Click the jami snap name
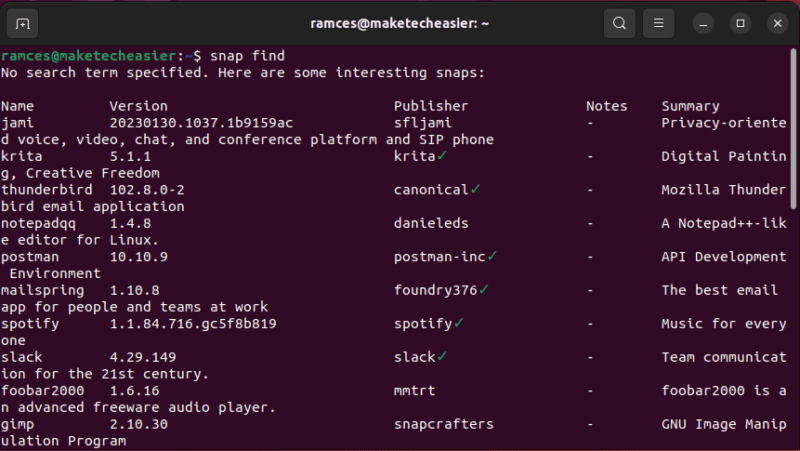 click(x=17, y=123)
